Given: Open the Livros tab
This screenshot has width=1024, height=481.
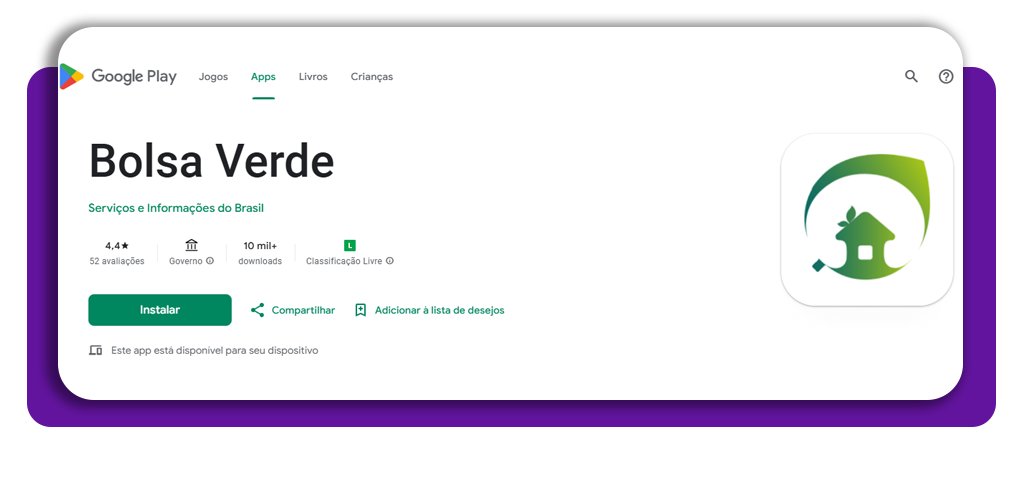Looking at the screenshot, I should [x=313, y=77].
